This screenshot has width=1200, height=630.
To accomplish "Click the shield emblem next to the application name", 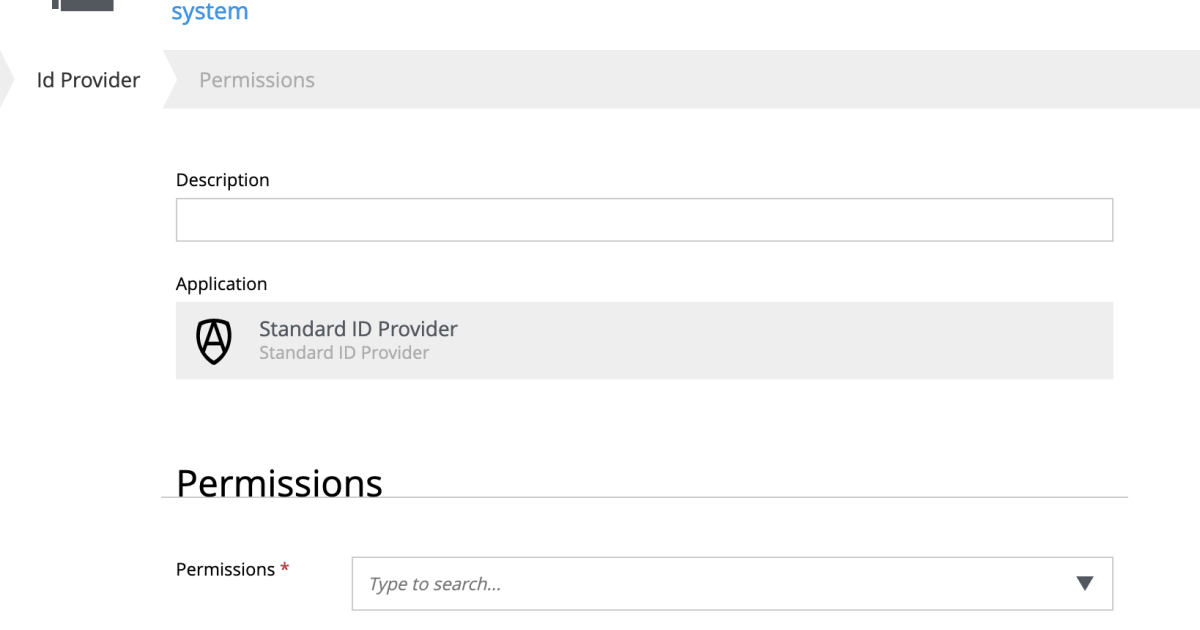I will pyautogui.click(x=214, y=340).
